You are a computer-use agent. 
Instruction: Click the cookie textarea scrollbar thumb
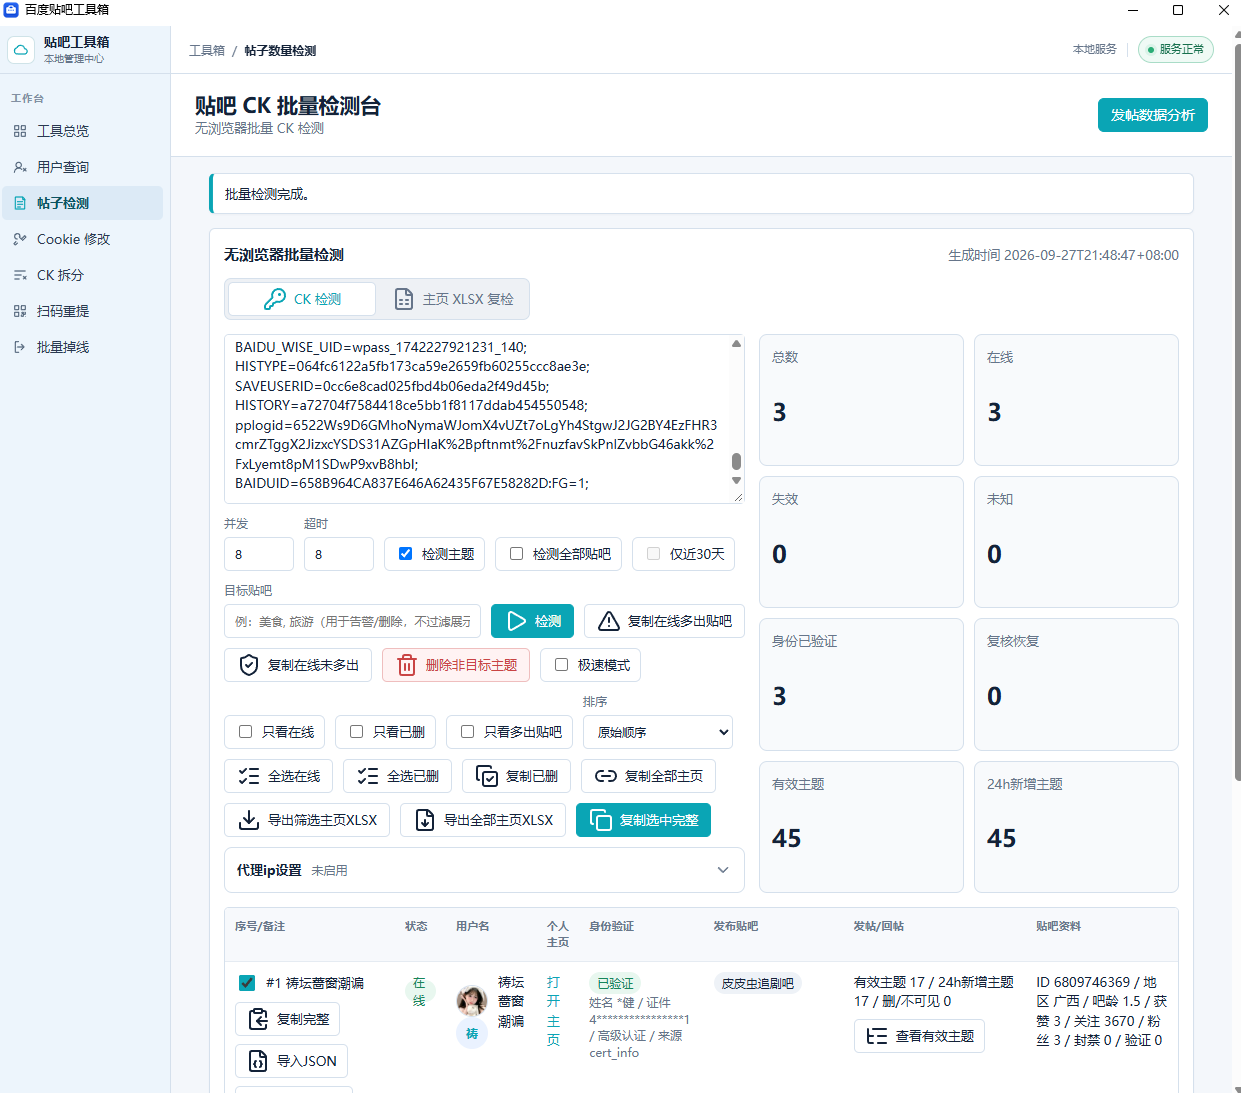click(736, 461)
